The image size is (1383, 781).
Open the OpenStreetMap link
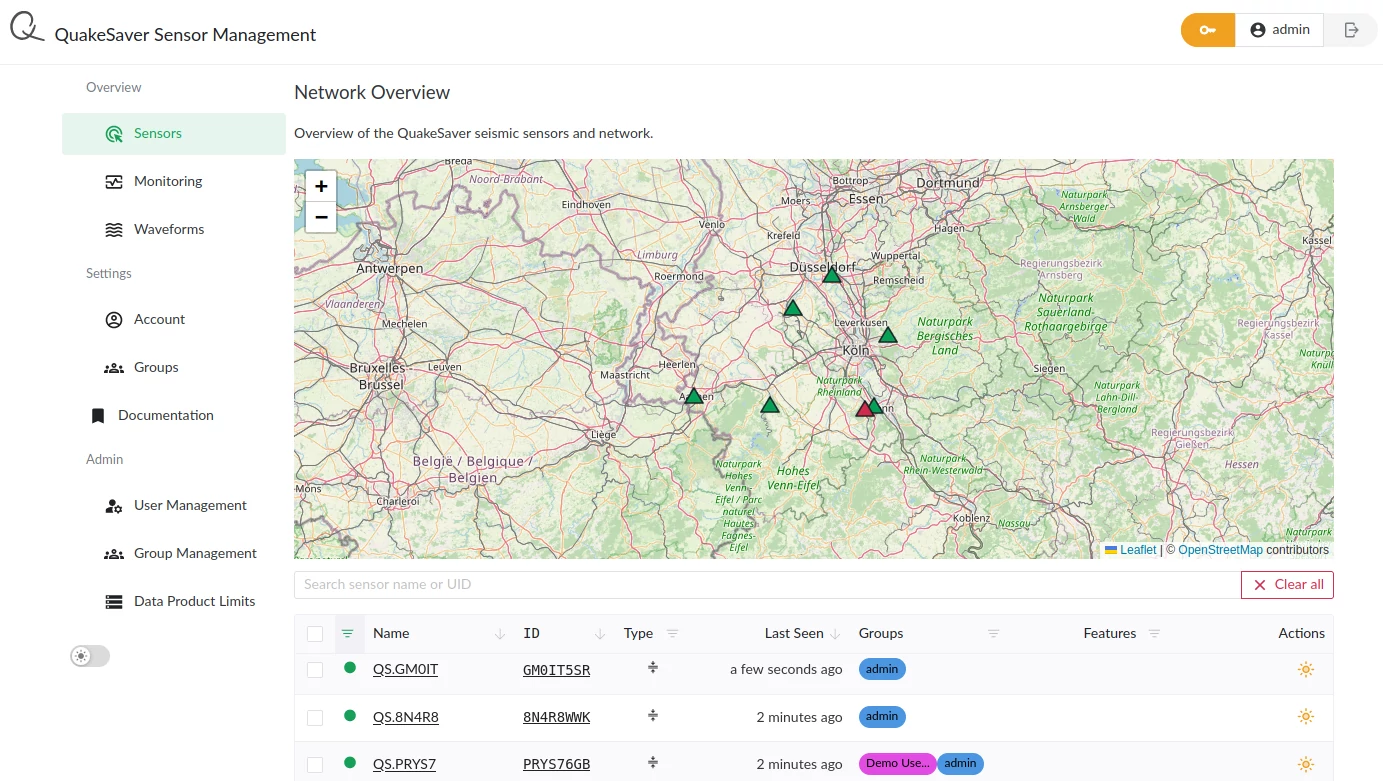coord(1220,550)
